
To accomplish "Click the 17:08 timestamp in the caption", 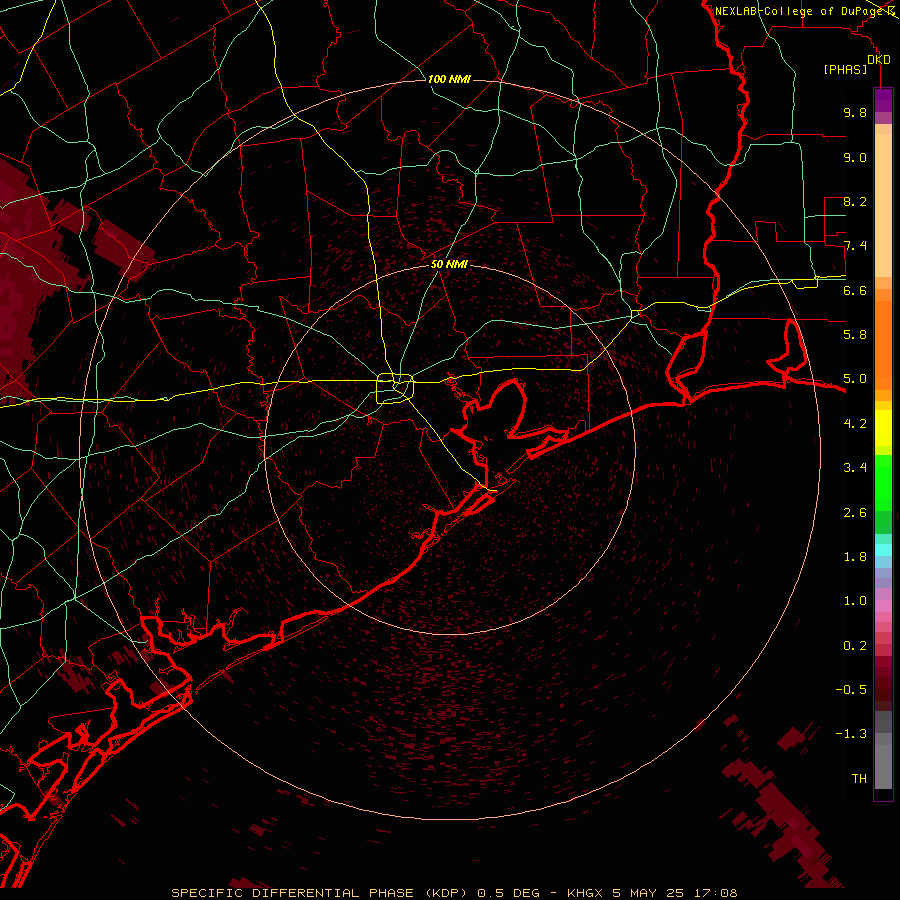I will [717, 893].
